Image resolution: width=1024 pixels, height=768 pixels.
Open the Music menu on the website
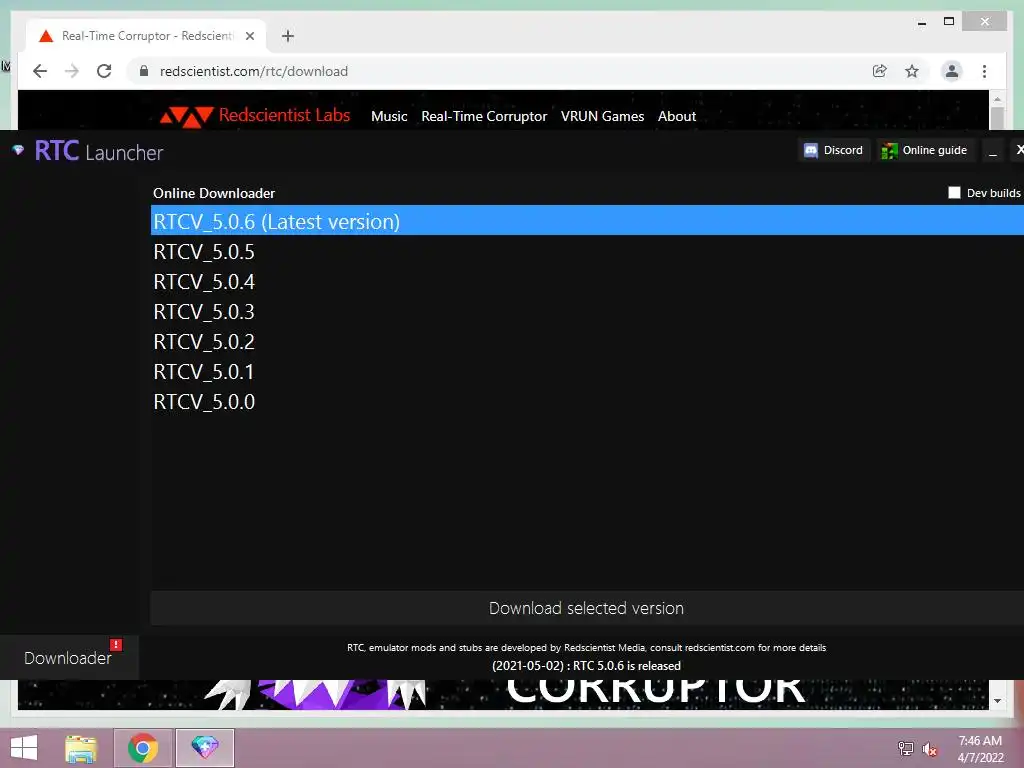[x=389, y=116]
